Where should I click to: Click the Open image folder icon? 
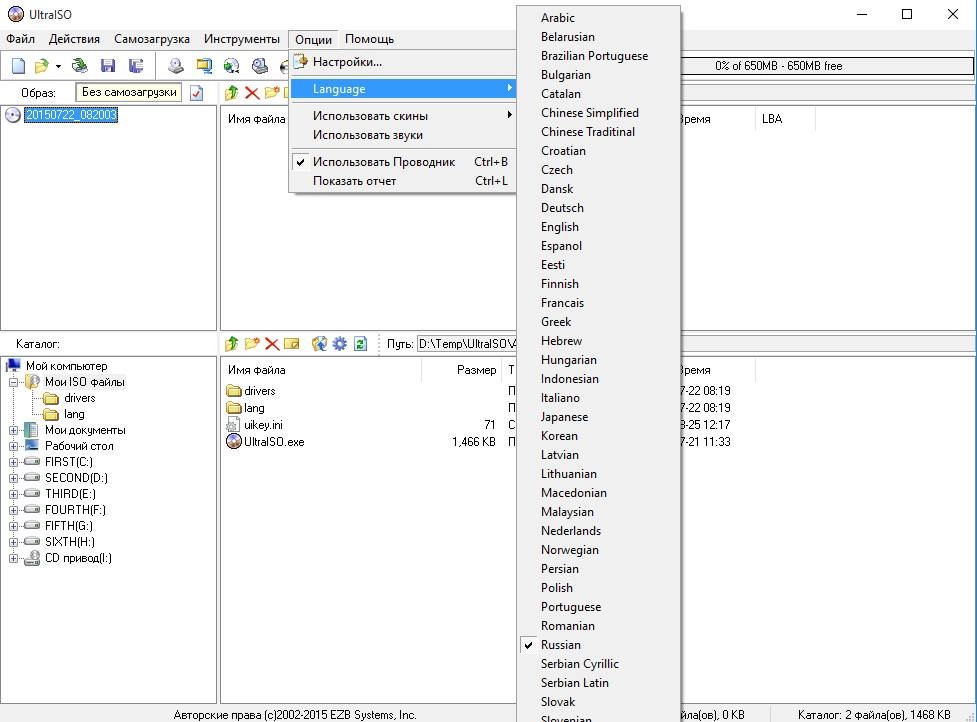(42, 65)
